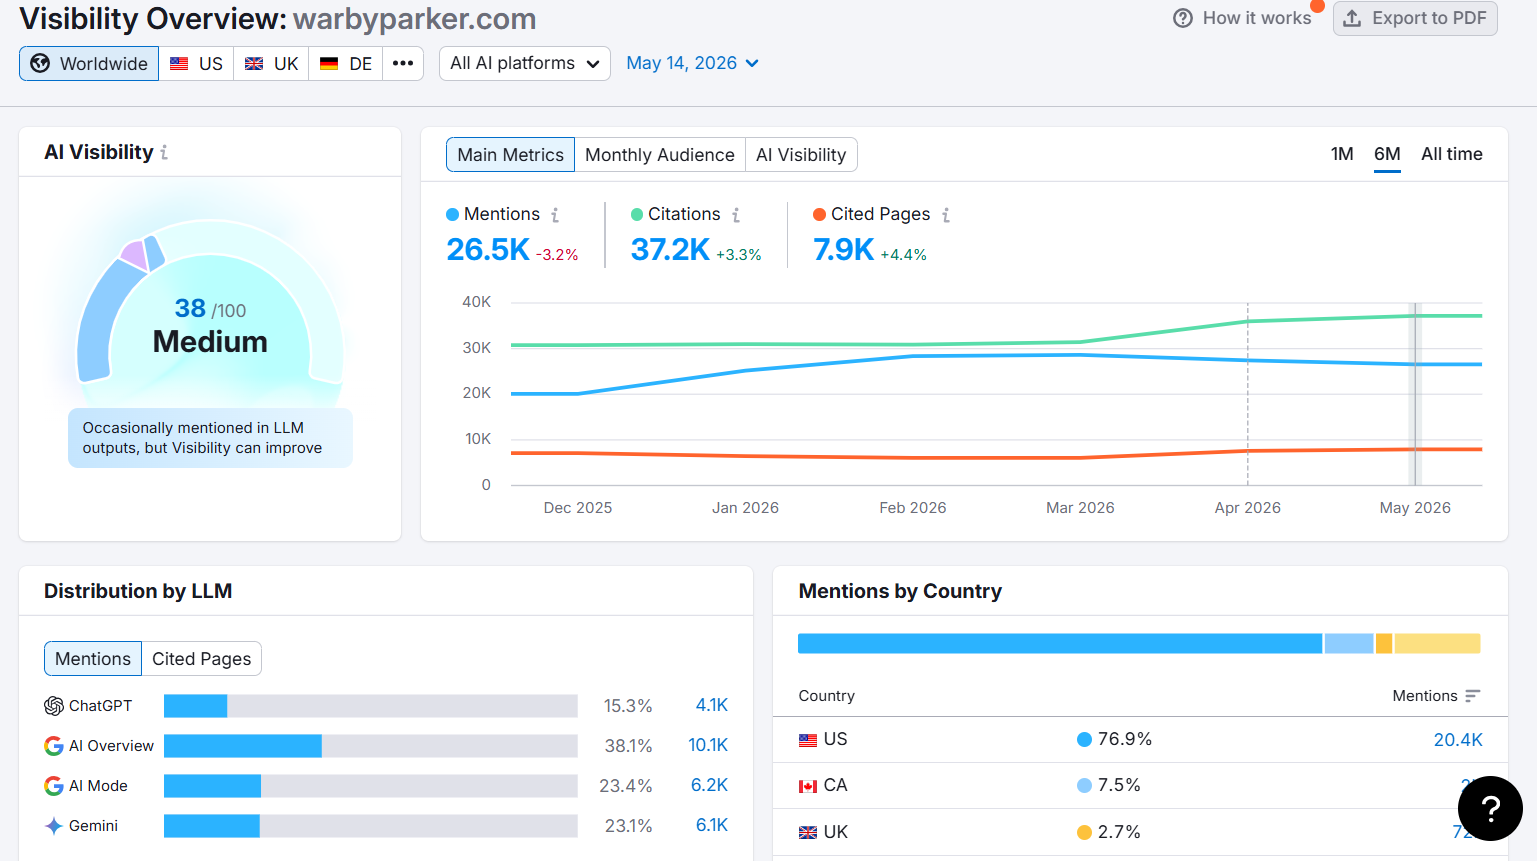The image size is (1537, 861).
Task: Click the 2.7% UK share value
Action: tap(1119, 832)
